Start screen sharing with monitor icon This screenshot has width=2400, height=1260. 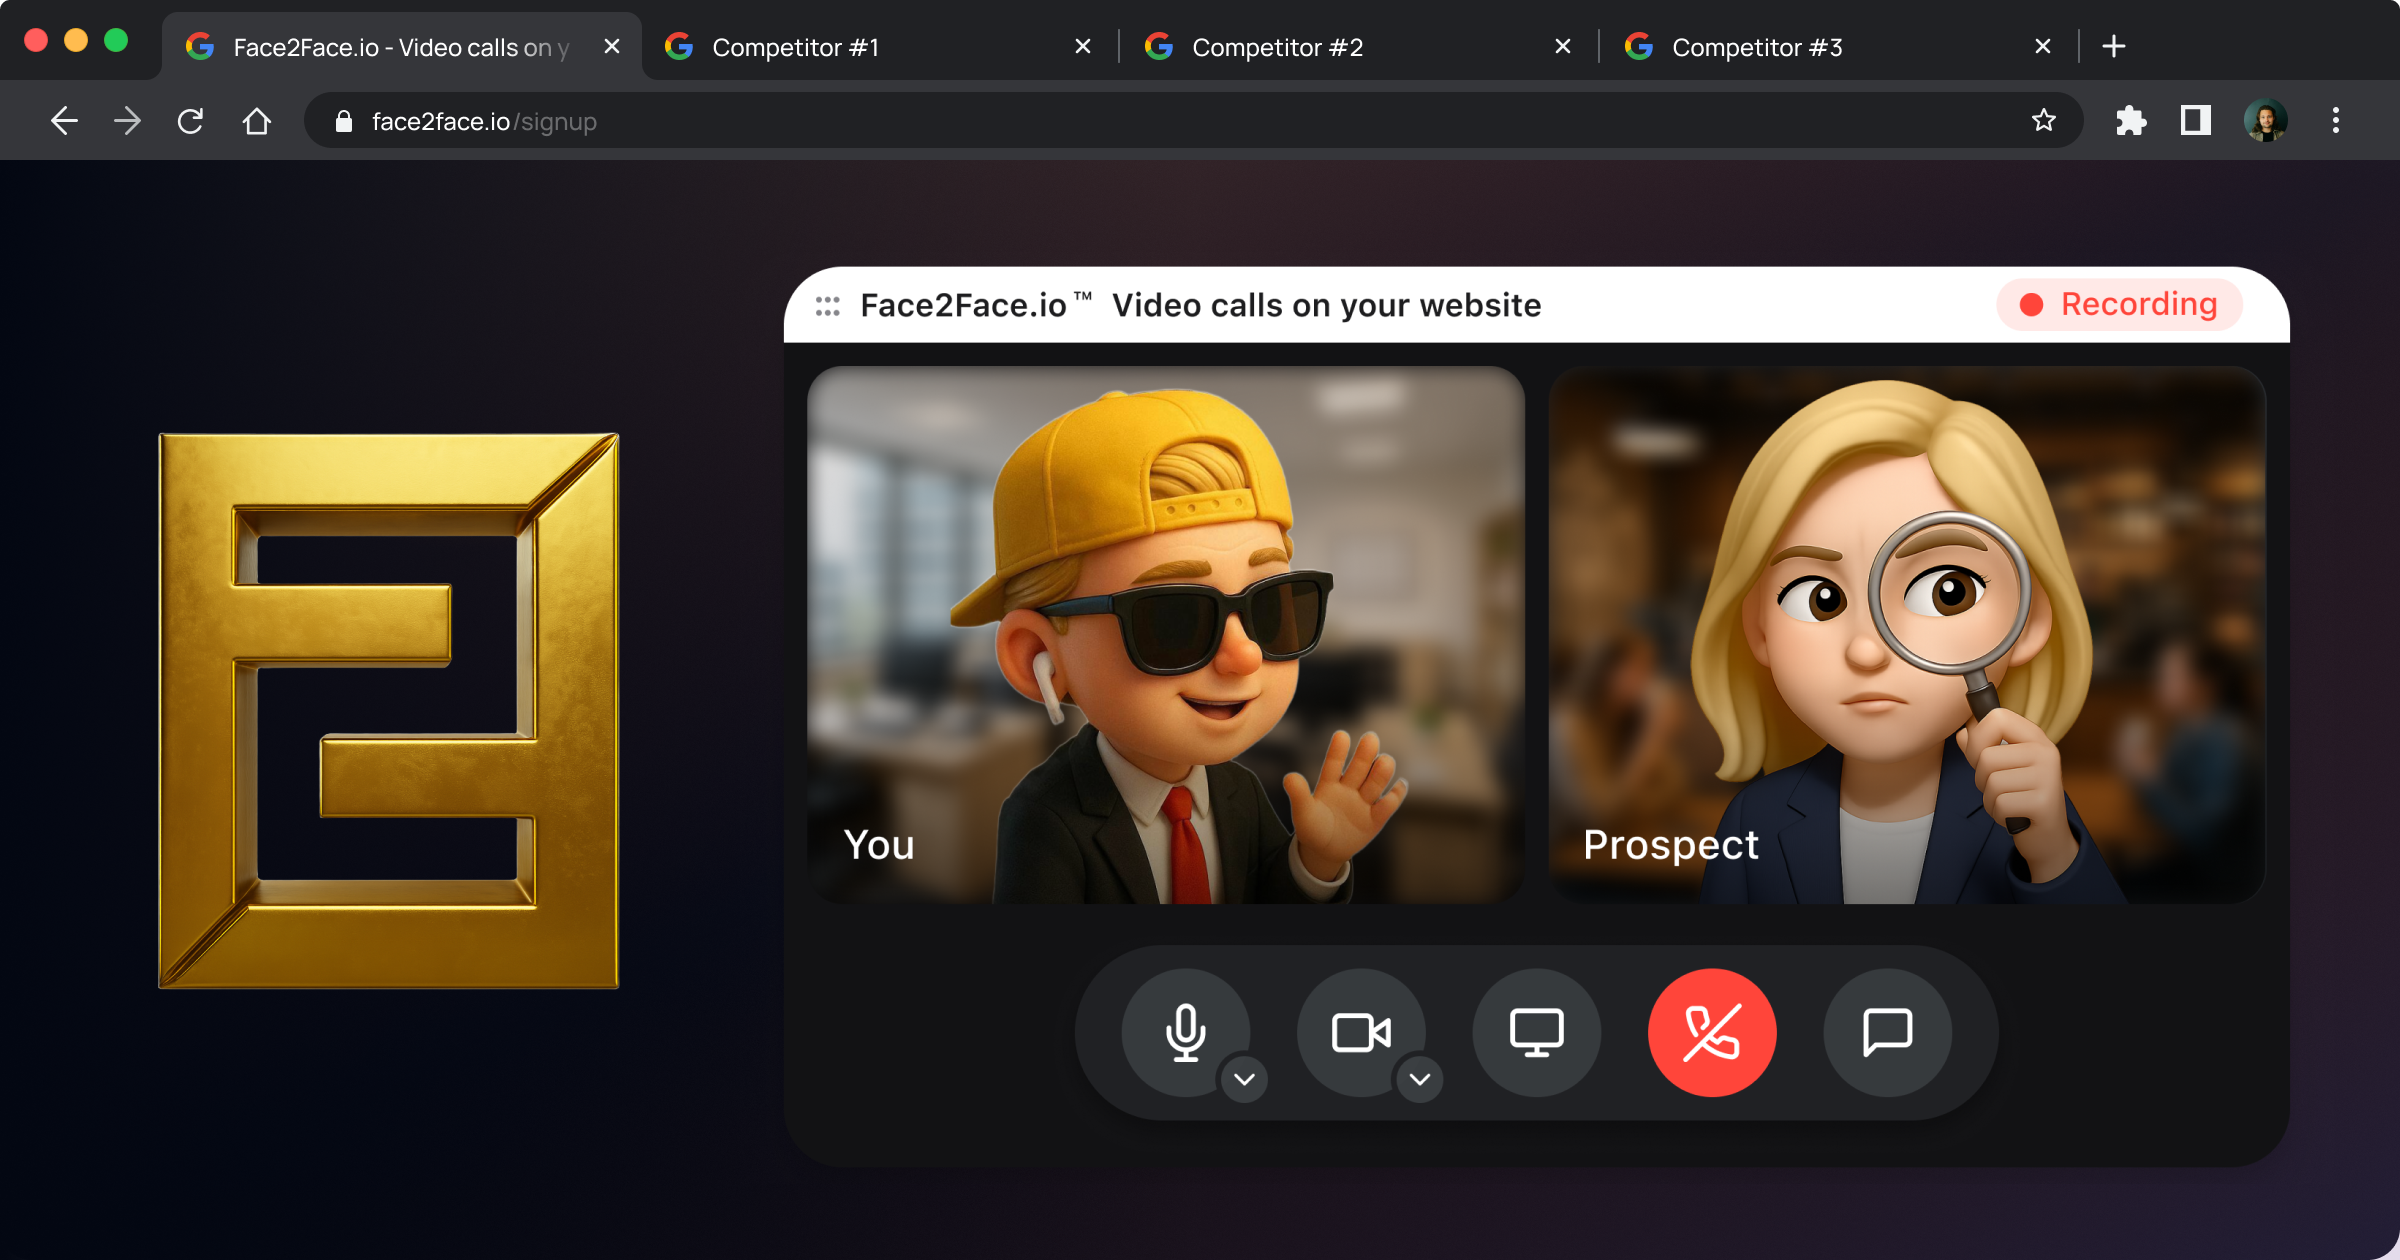pos(1536,1031)
